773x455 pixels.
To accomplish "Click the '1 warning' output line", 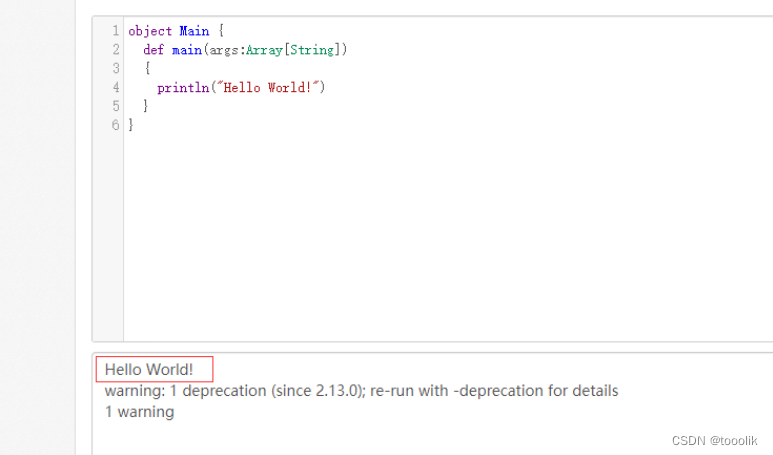I will pos(140,412).
